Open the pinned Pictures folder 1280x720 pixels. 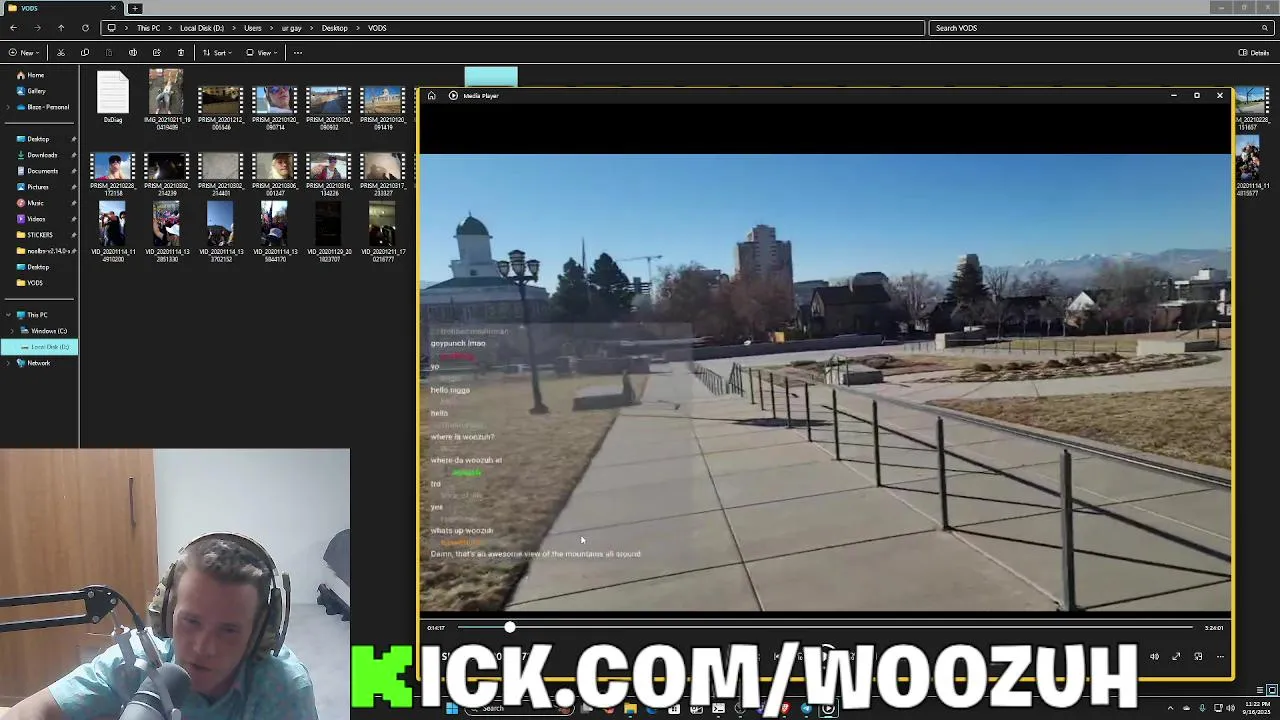(38, 187)
